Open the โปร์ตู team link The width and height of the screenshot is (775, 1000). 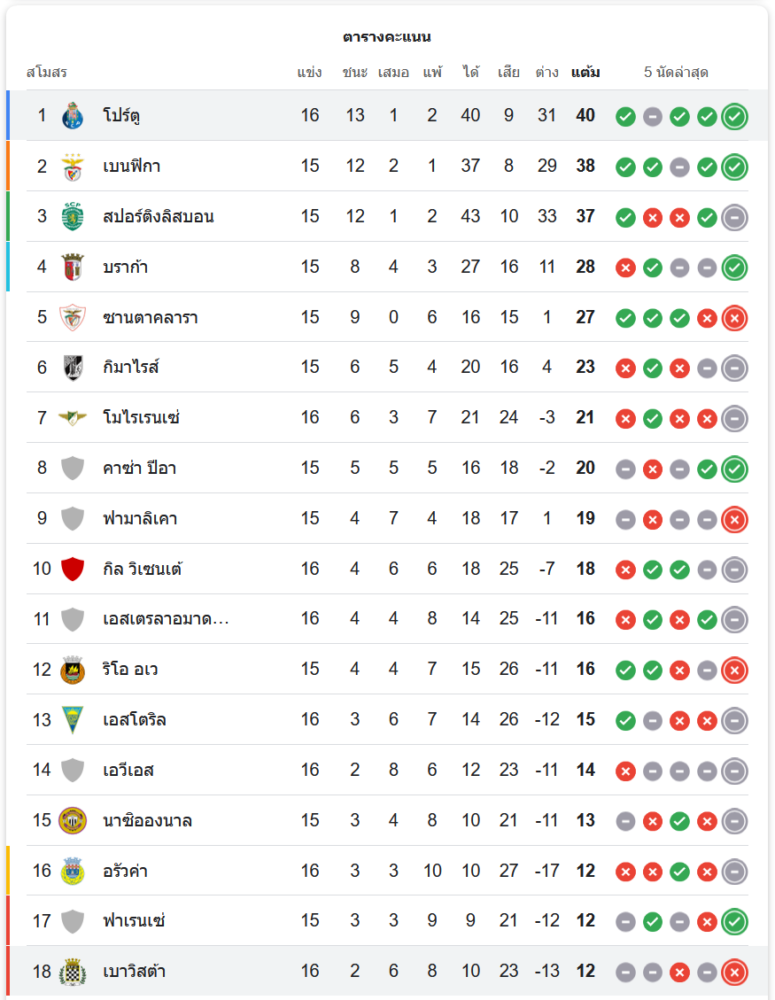[121, 116]
